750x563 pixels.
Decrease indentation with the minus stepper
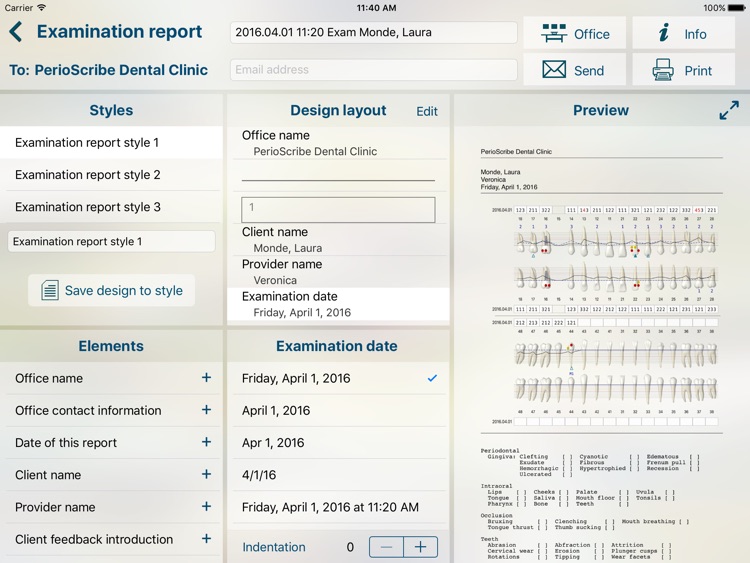(387, 547)
